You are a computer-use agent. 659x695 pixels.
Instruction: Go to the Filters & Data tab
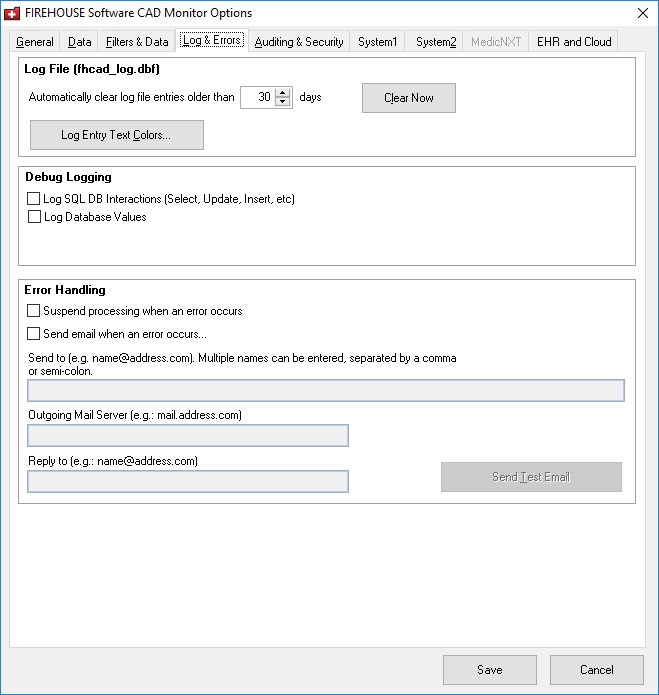[x=137, y=42]
